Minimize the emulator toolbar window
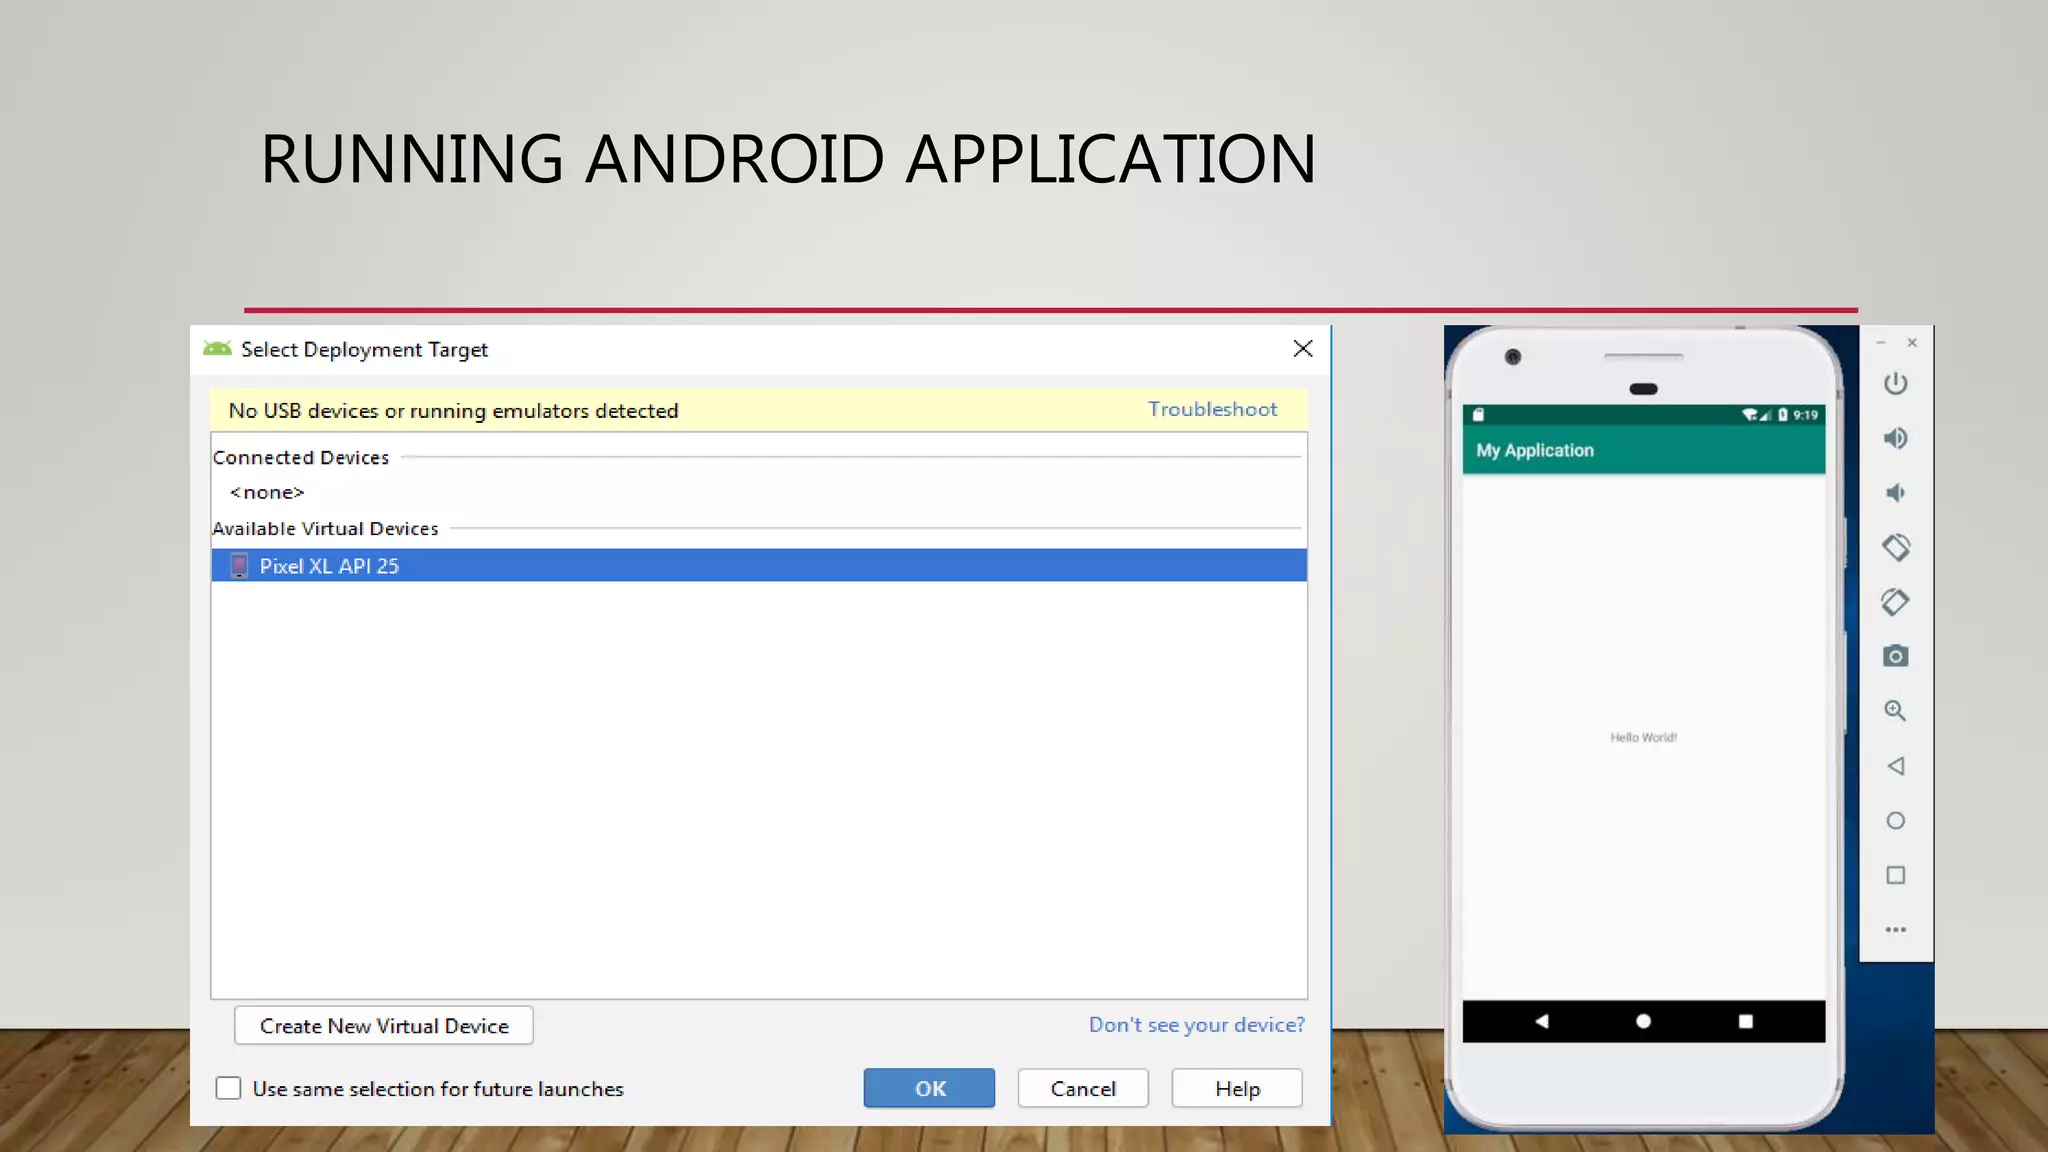 1880,343
